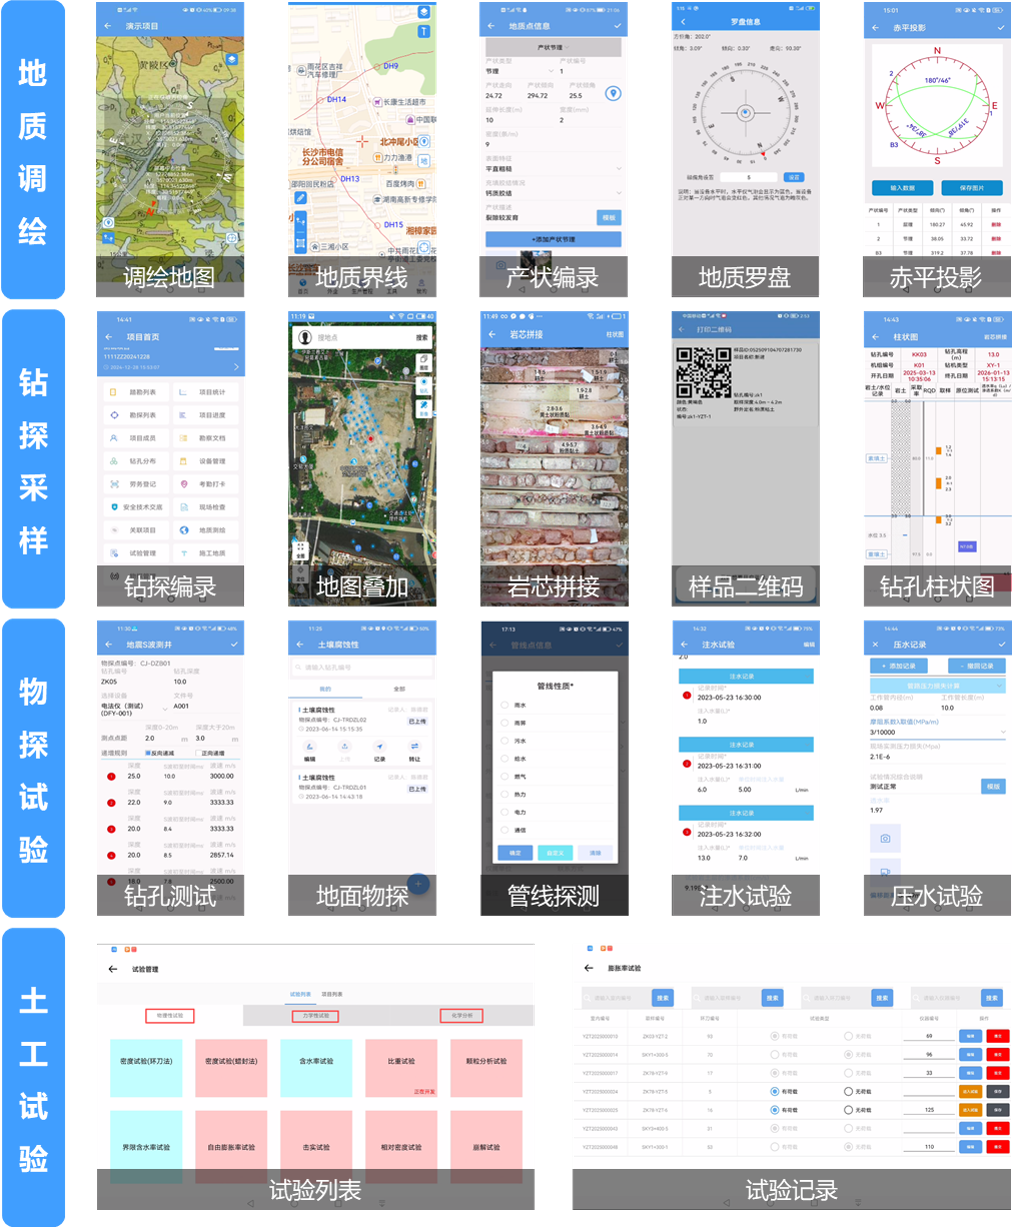Select 有荷载 radio in fourth table row

[x=775, y=1091]
